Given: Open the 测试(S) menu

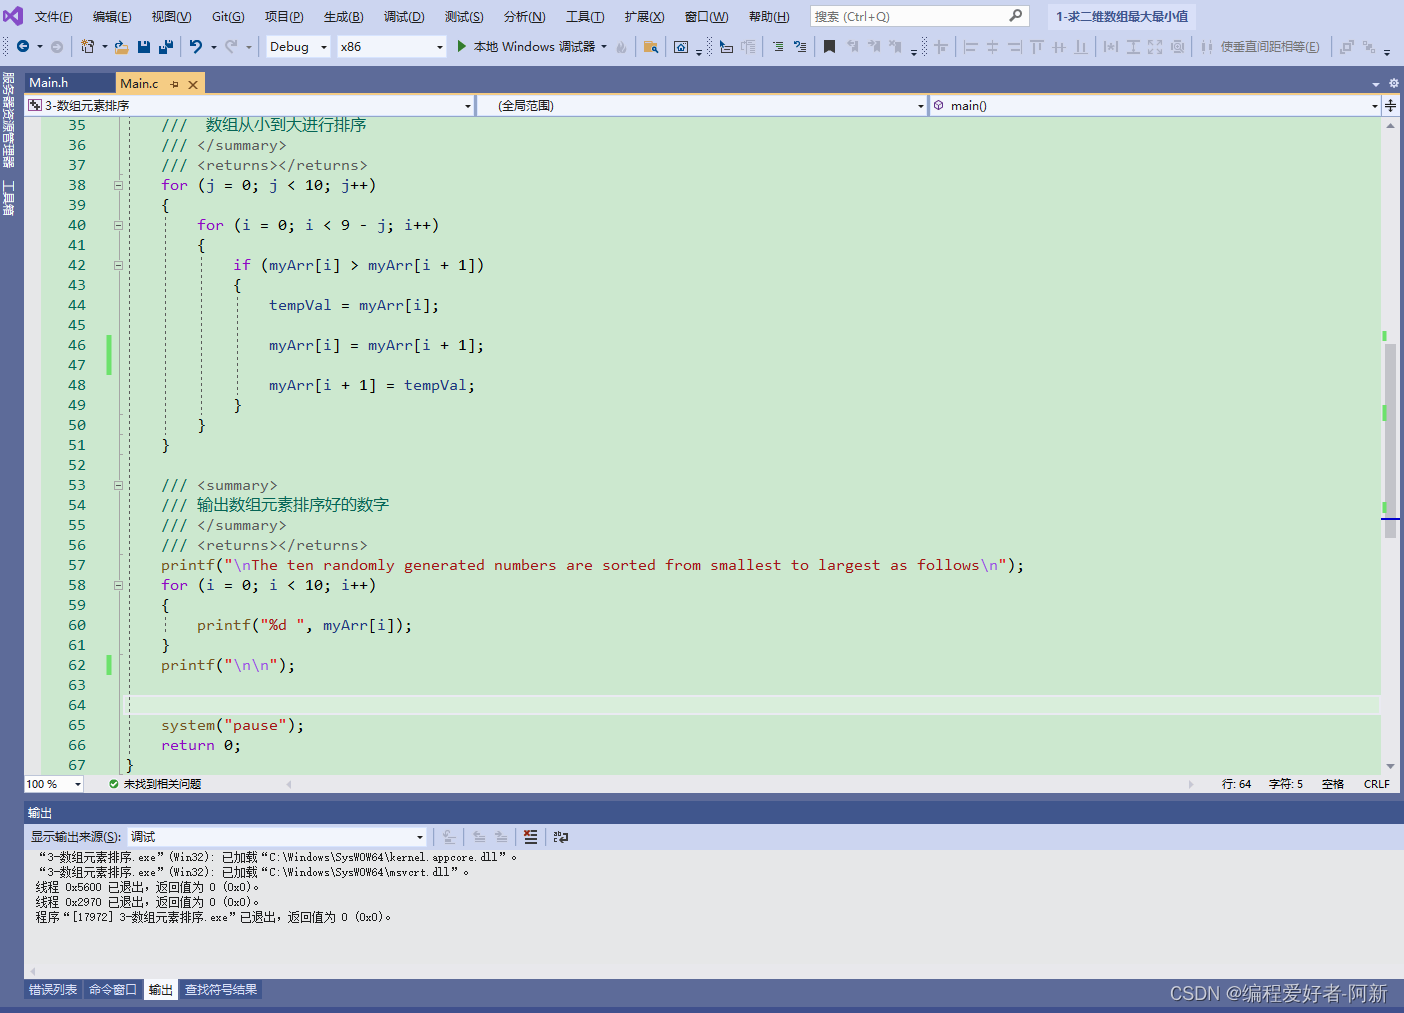Looking at the screenshot, I should tap(464, 17).
